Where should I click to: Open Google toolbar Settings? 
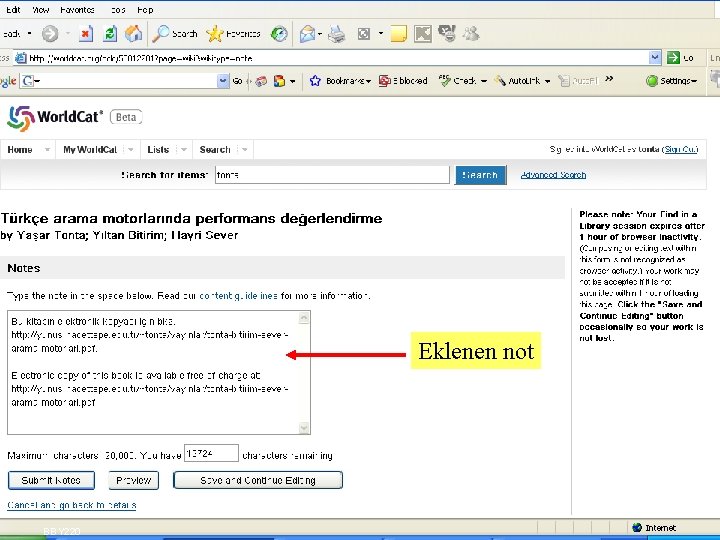coord(671,81)
